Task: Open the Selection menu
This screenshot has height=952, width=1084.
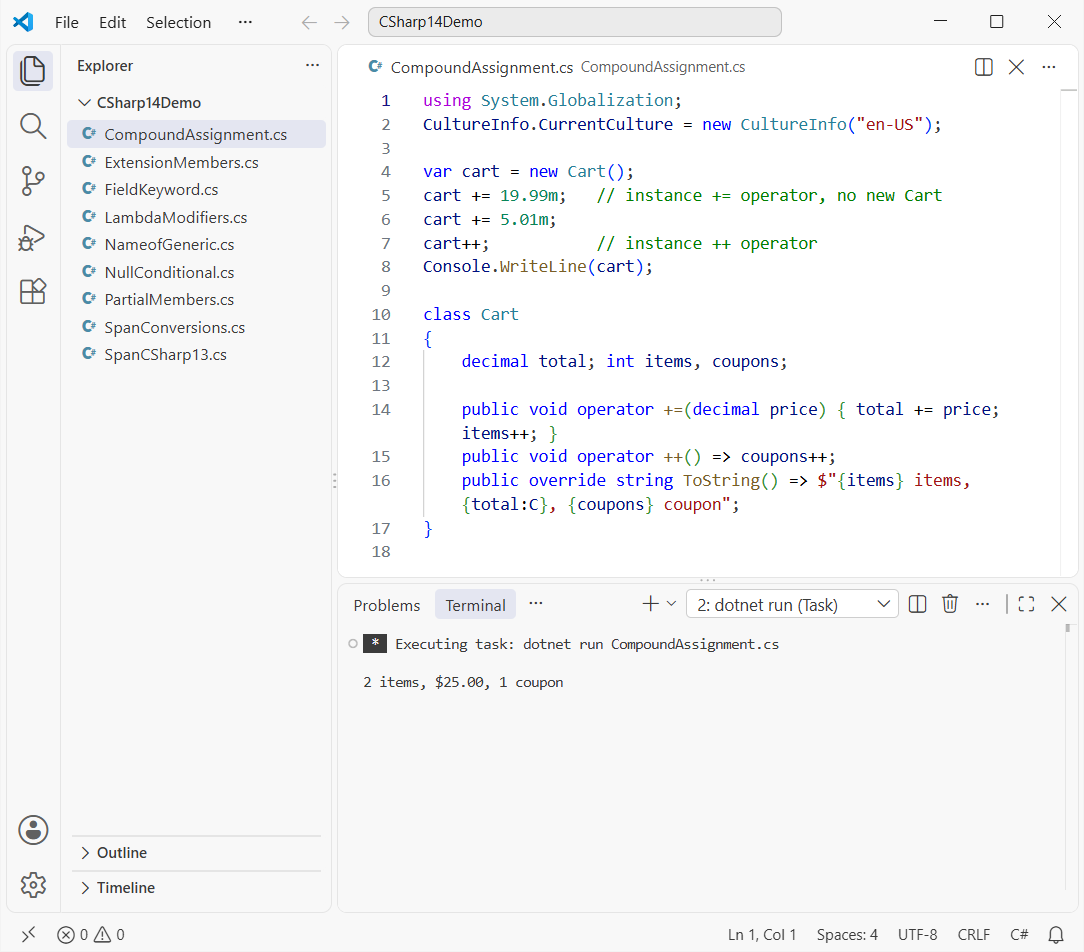Action: click(x=178, y=23)
